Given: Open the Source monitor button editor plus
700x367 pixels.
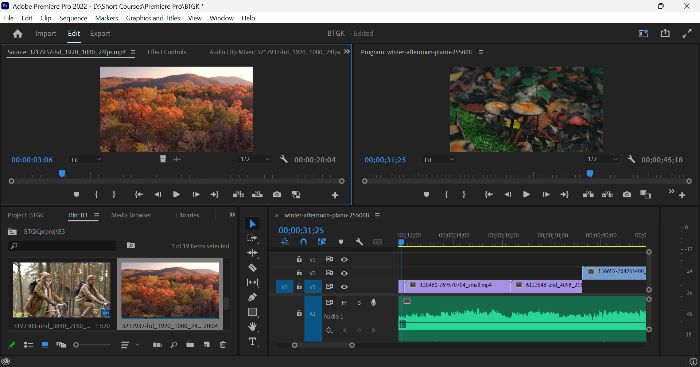Looking at the screenshot, I should coord(335,195).
